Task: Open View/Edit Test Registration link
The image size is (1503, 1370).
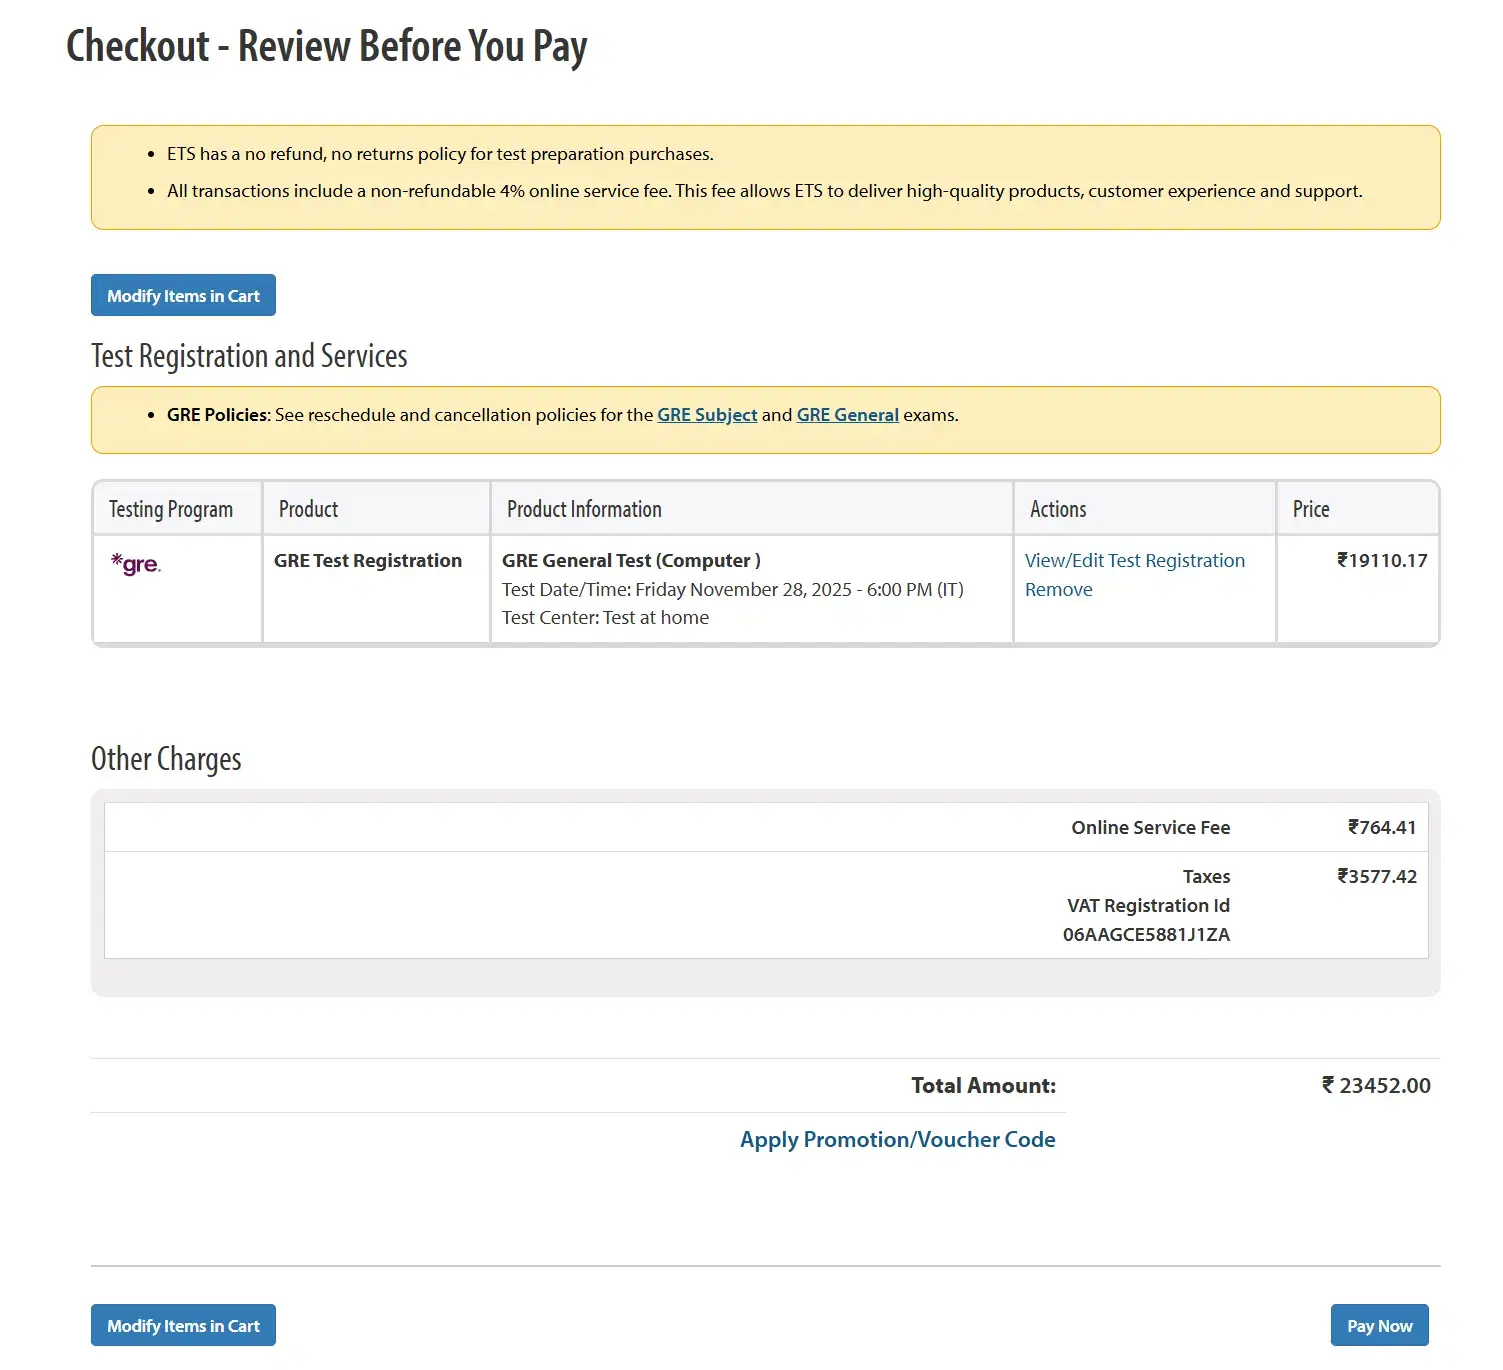Action: click(1134, 561)
